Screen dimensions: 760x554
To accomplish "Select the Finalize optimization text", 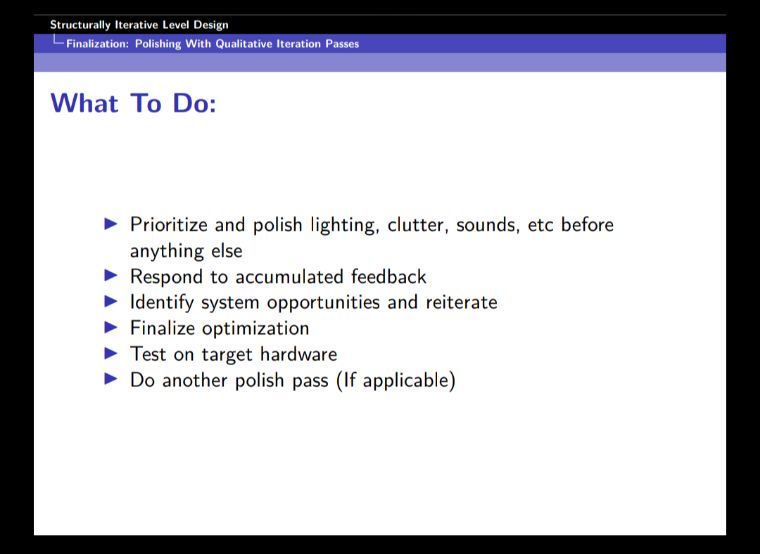I will [x=219, y=328].
